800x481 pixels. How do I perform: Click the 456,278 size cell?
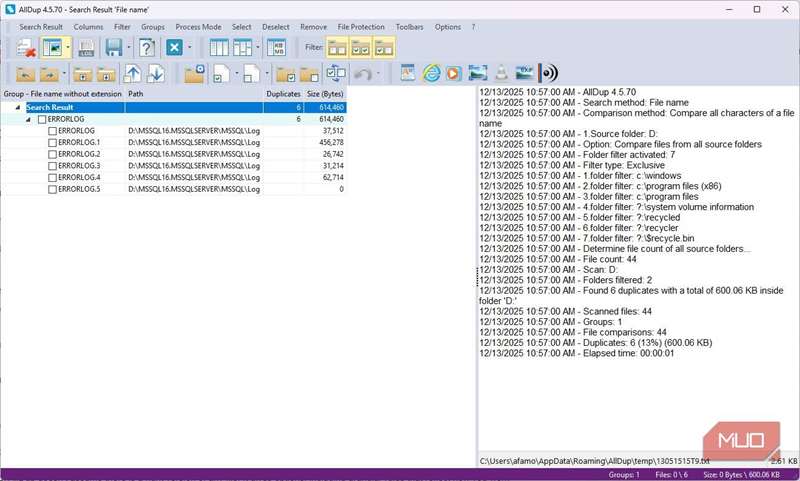pos(331,143)
